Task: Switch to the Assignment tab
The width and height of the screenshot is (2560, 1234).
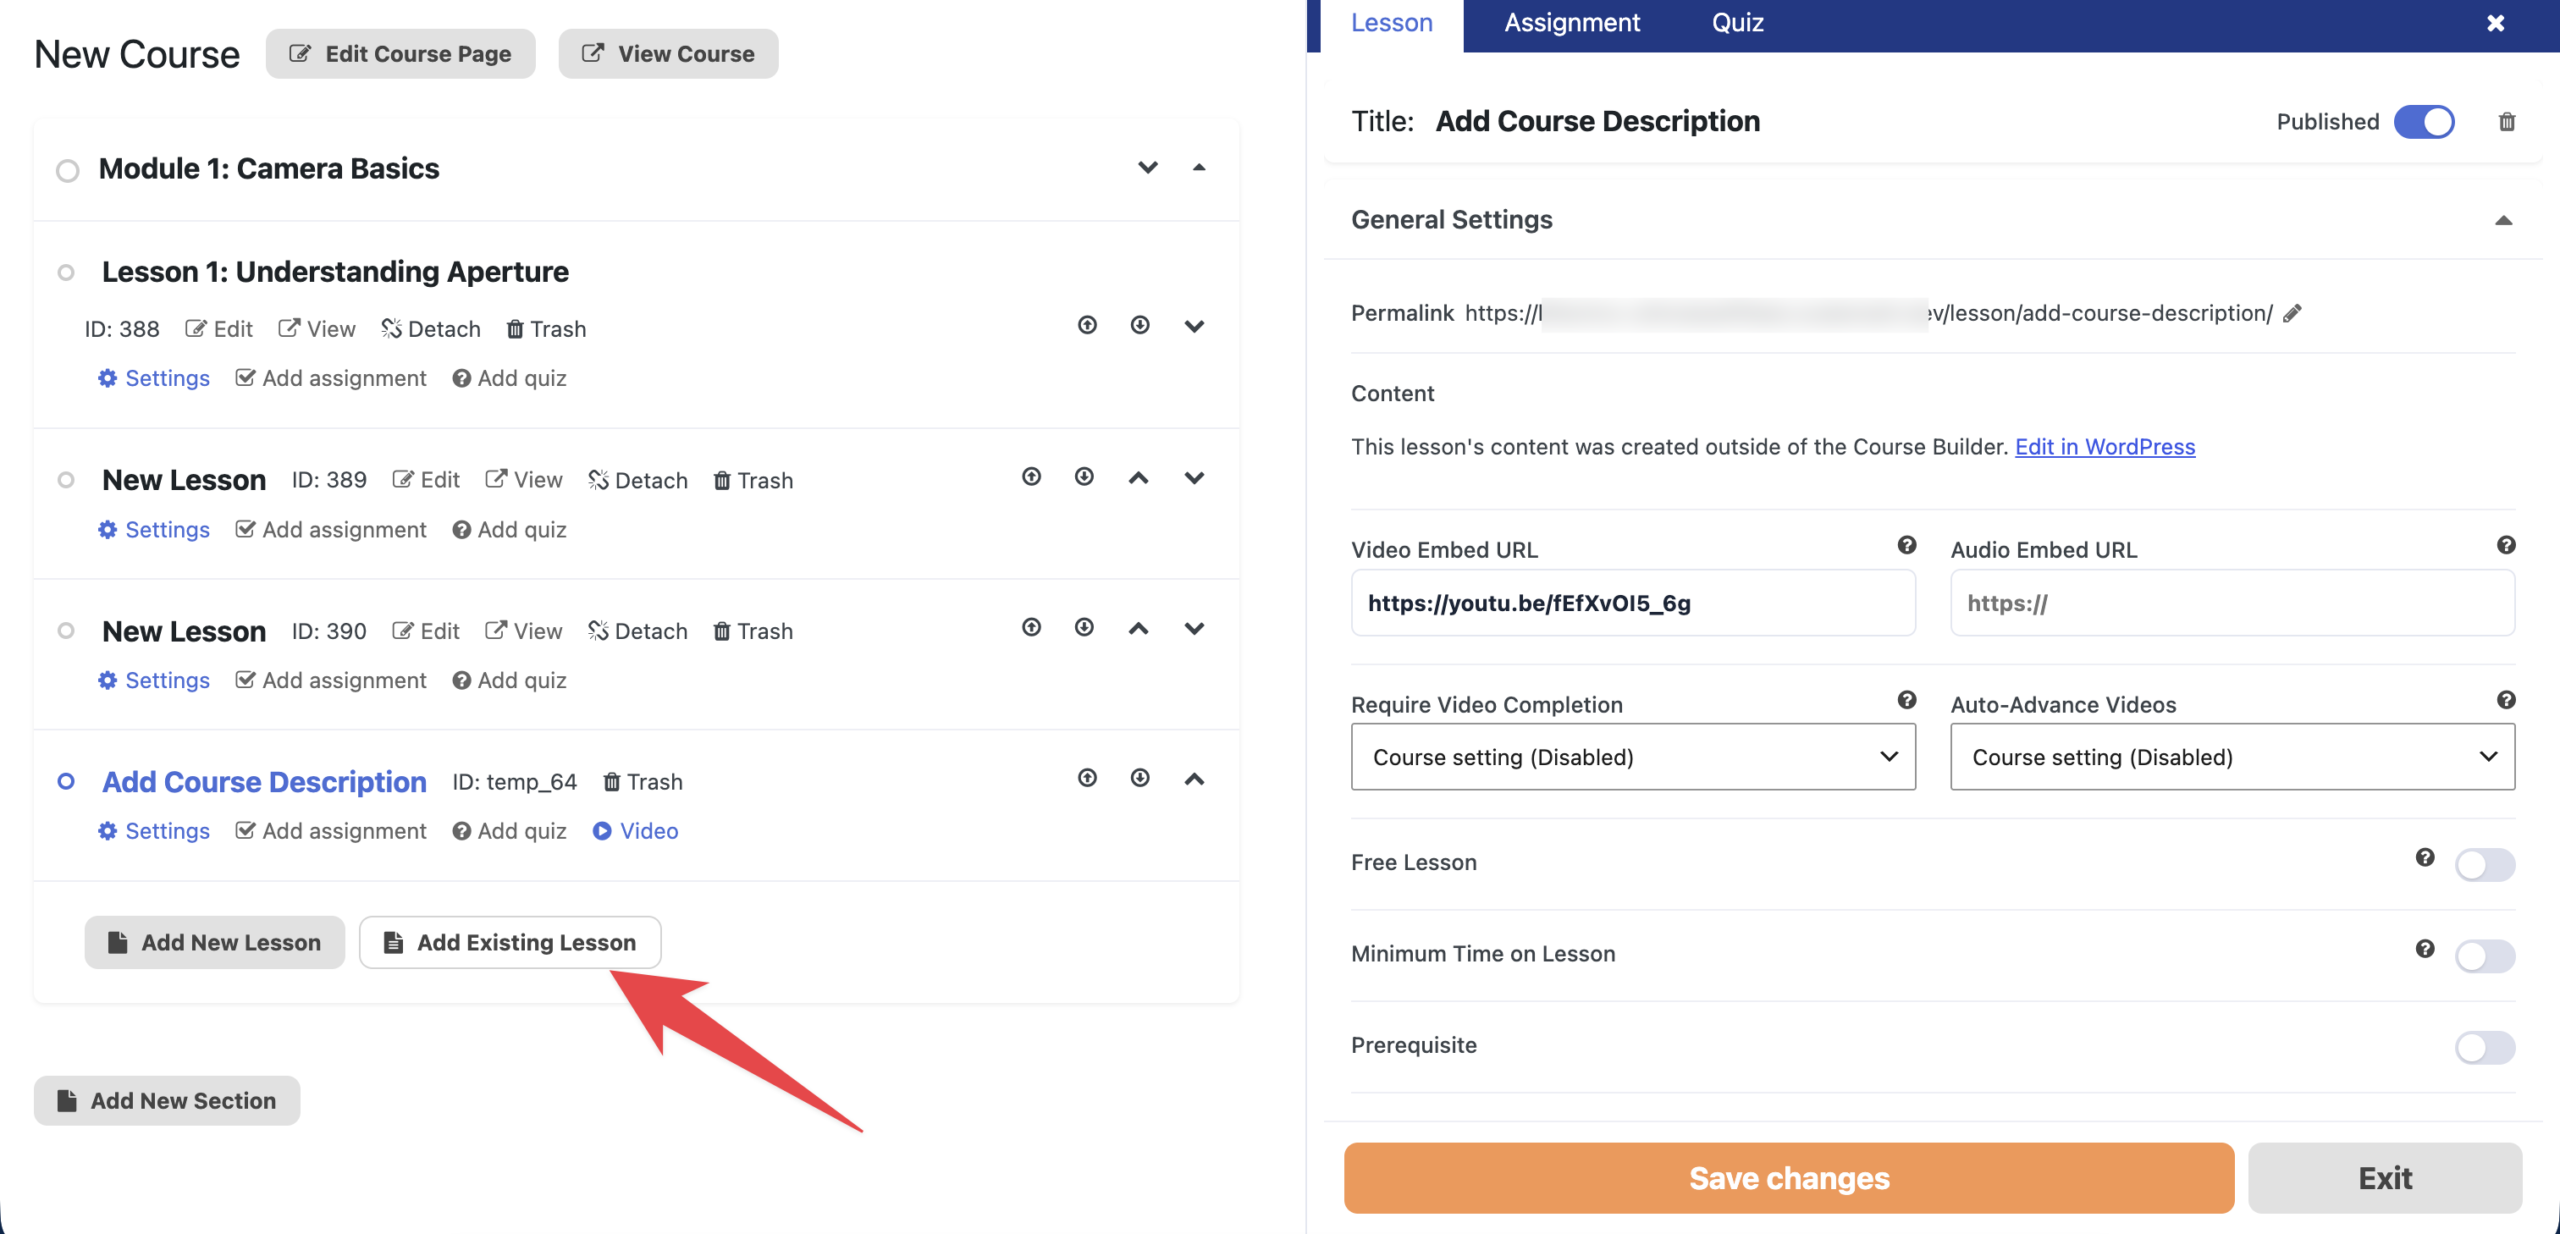Action: pyautogui.click(x=1572, y=23)
